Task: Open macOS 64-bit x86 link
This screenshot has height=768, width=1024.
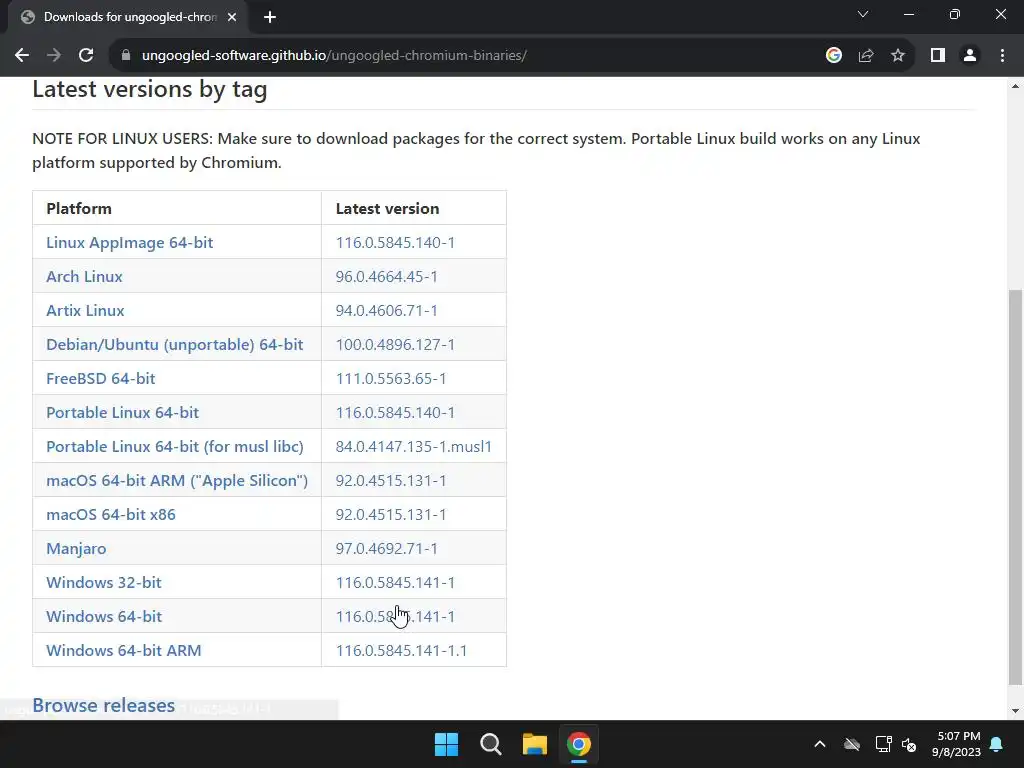Action: coord(110,514)
